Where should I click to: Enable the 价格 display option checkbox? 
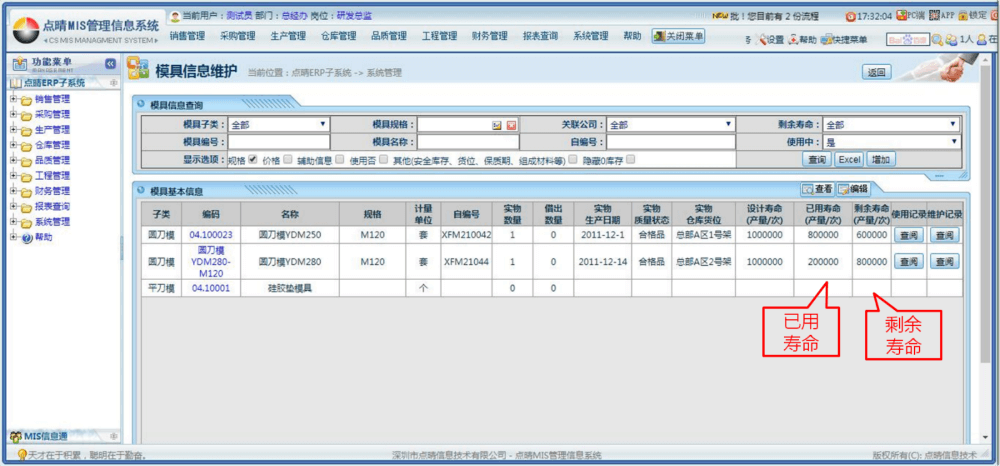[288, 159]
